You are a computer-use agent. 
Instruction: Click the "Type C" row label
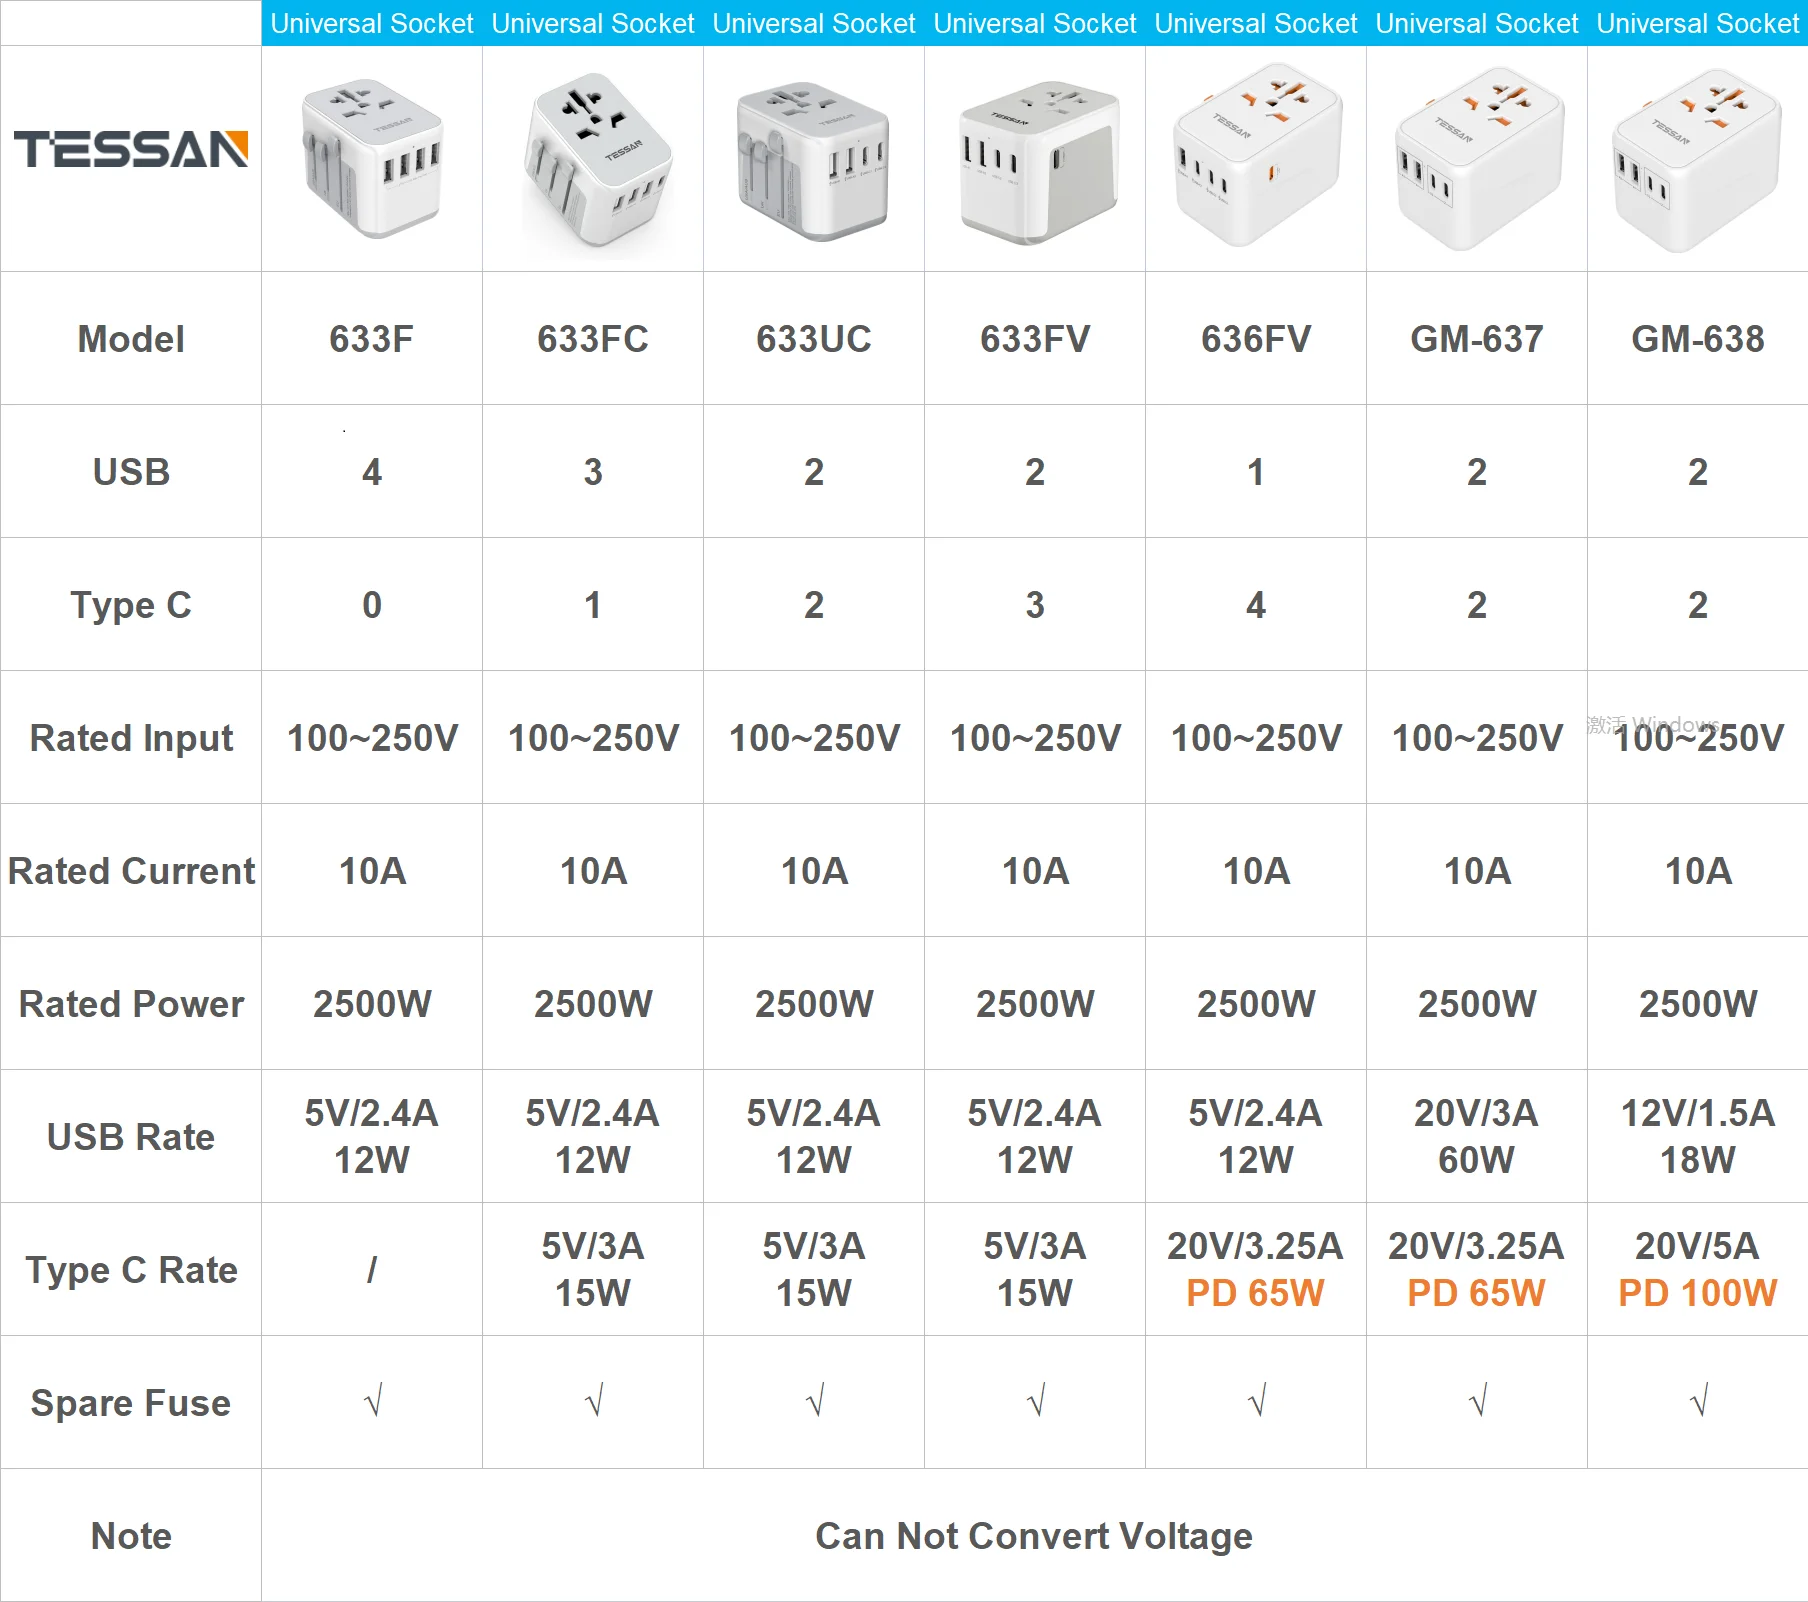(x=131, y=606)
